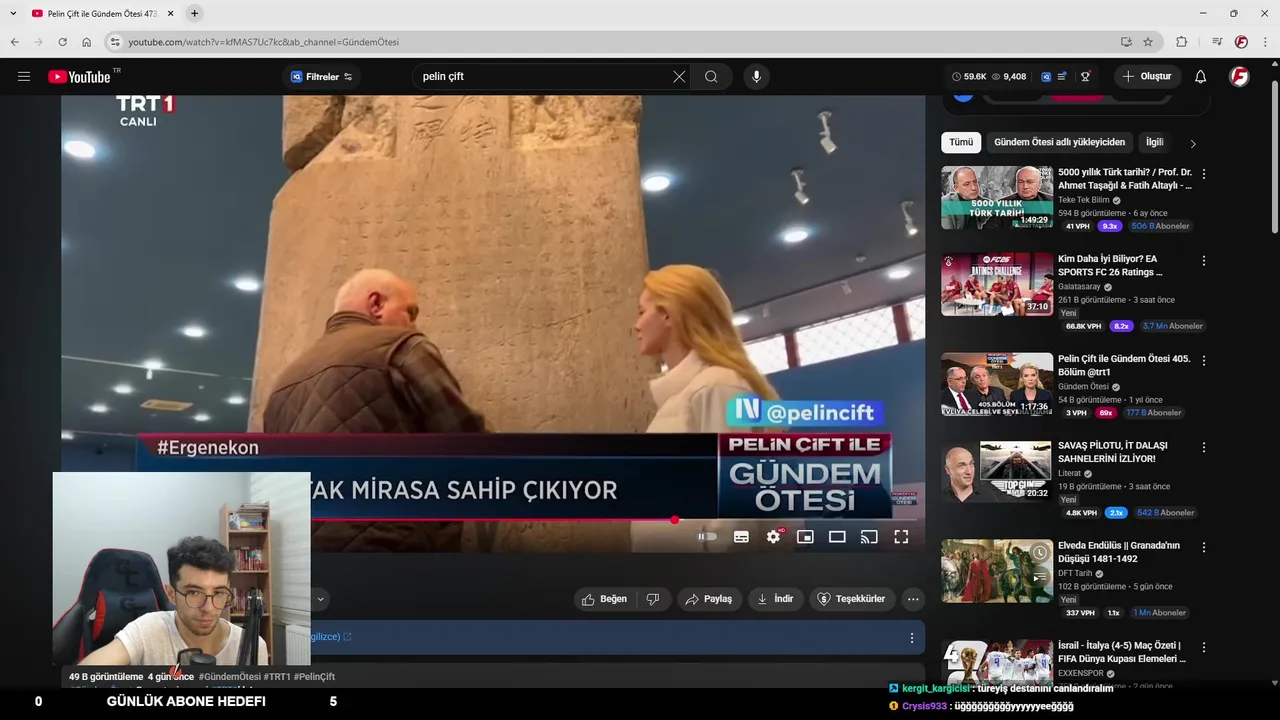Open 'Kim Daha İyi Biliyor?' video thumbnail
Image resolution: width=1280 pixels, height=720 pixels.
997,284
